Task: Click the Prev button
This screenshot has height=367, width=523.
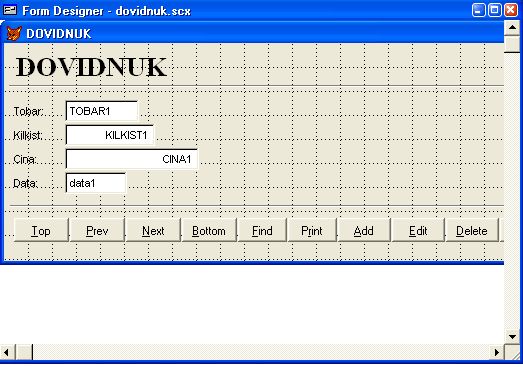Action: pos(97,230)
